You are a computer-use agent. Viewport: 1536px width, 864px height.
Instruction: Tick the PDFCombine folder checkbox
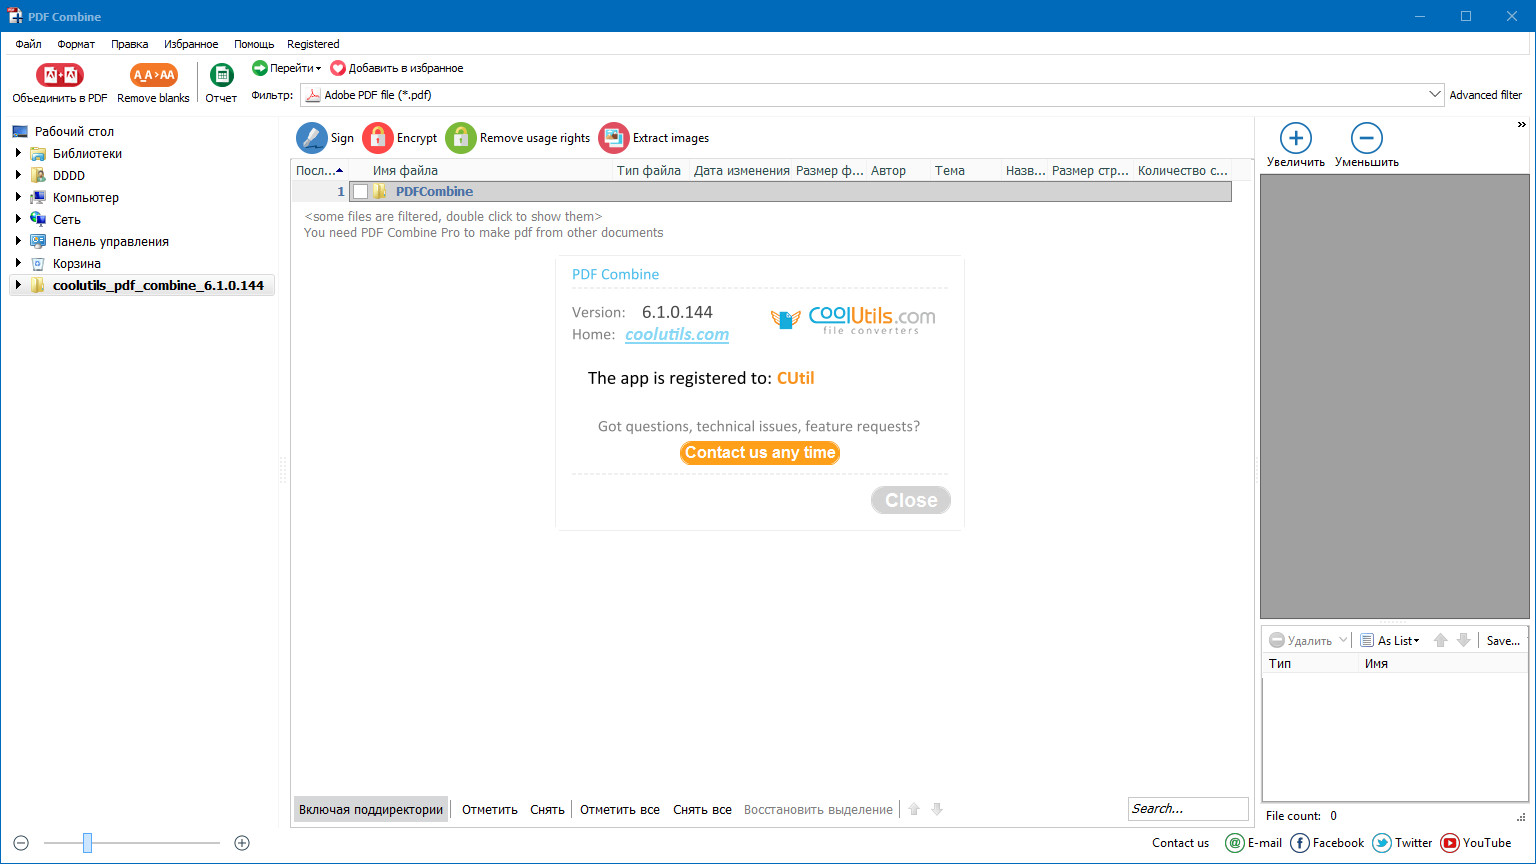(361, 192)
